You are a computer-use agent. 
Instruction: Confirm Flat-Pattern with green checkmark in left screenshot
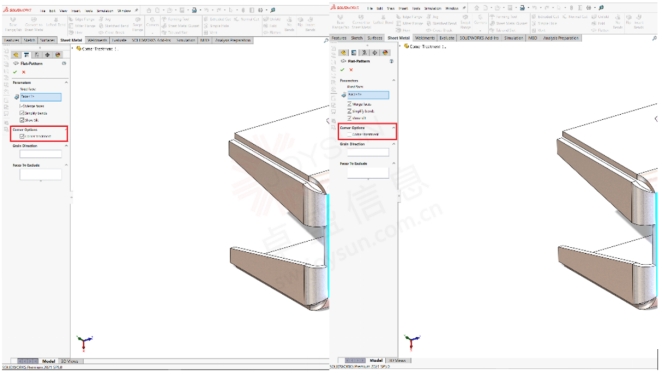pos(15,72)
